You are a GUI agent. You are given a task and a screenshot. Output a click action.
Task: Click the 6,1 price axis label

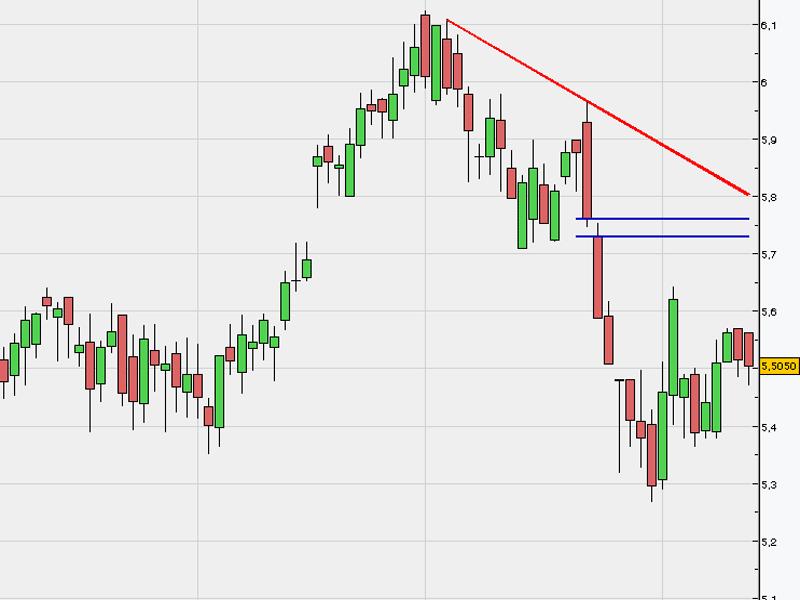tap(769, 25)
